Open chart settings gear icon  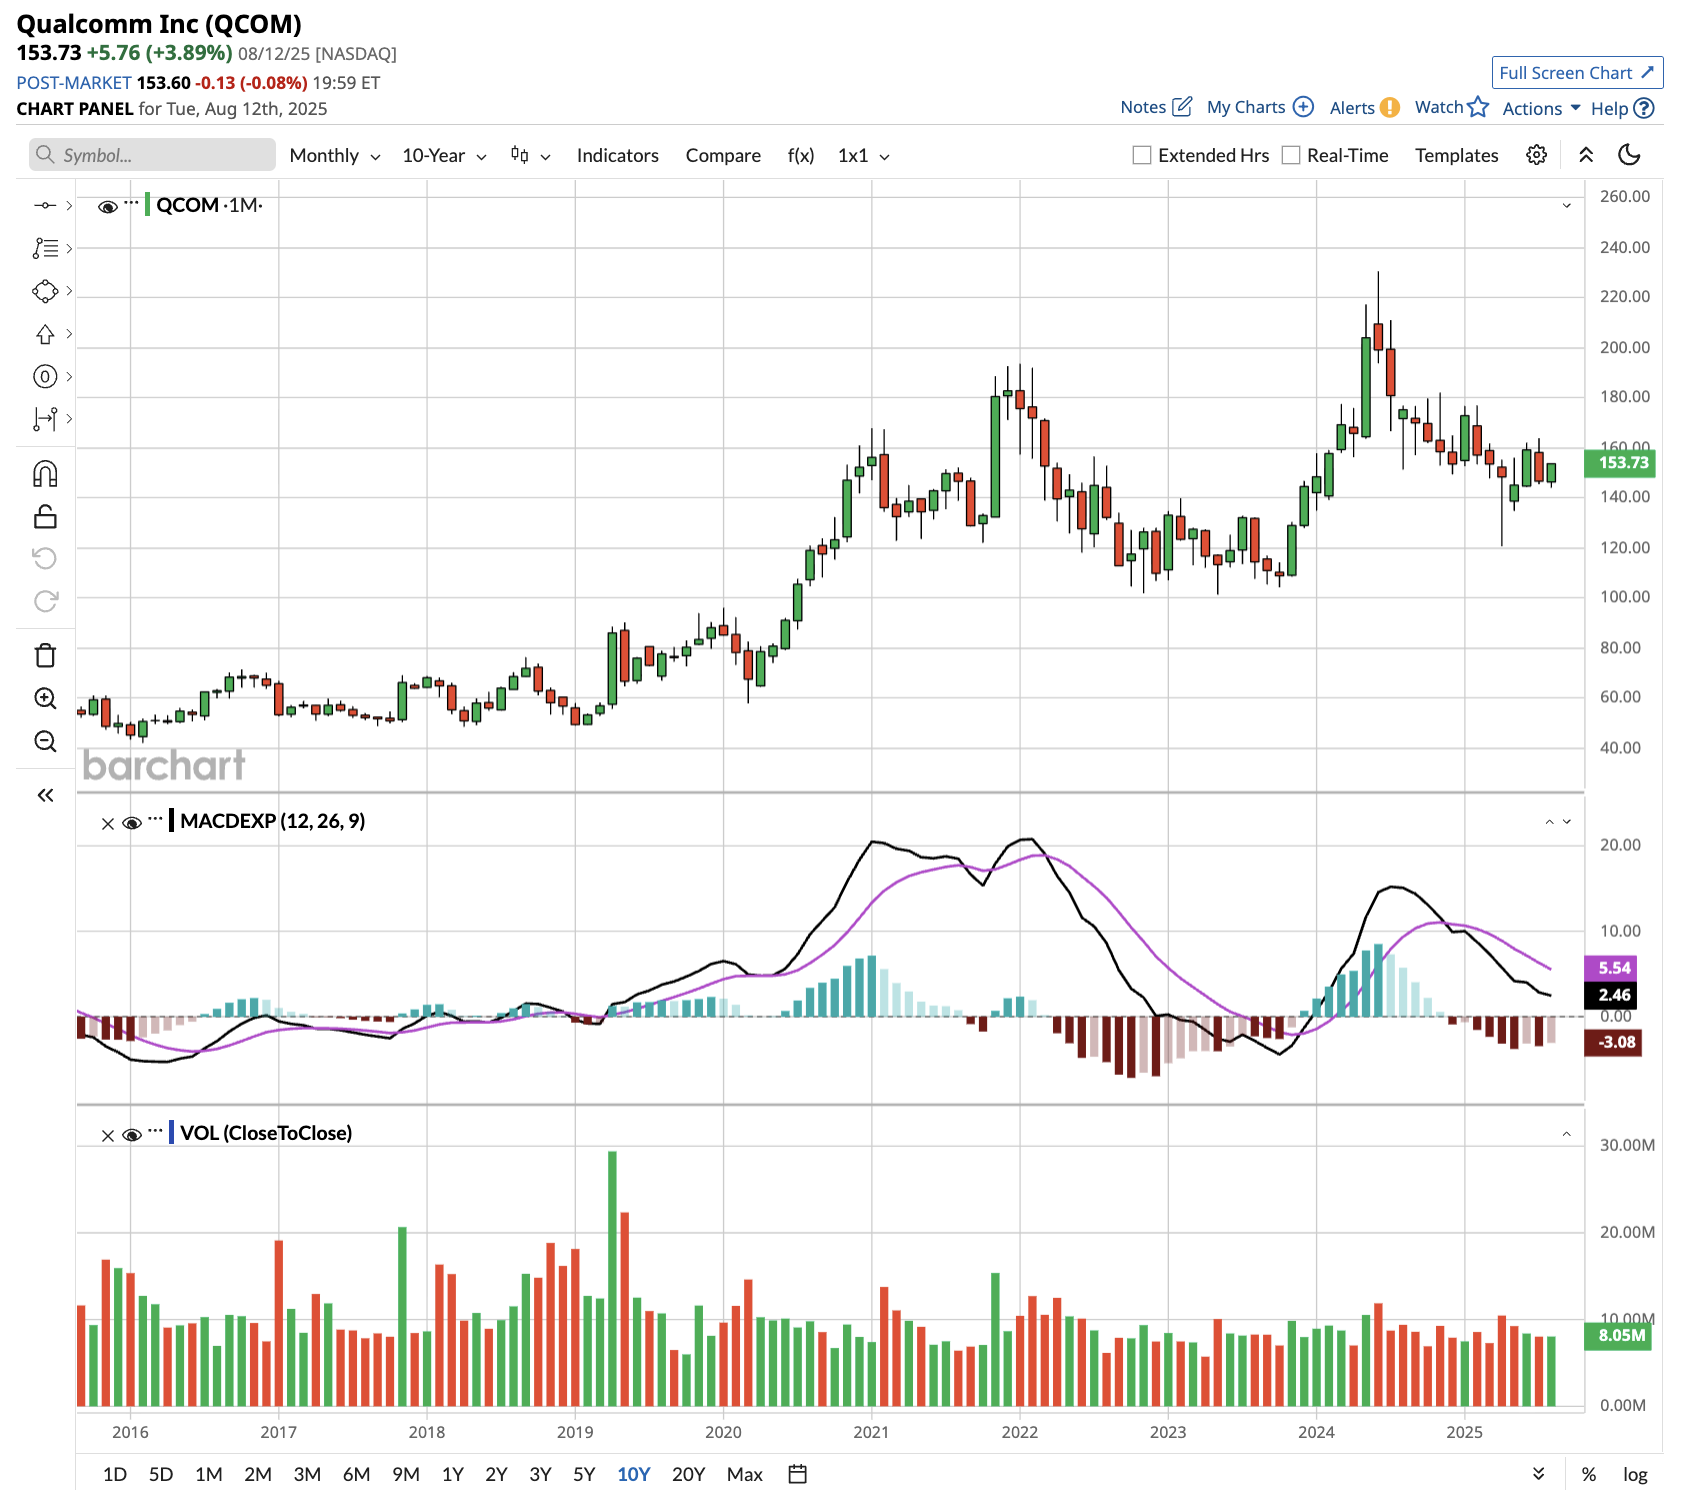[1537, 155]
